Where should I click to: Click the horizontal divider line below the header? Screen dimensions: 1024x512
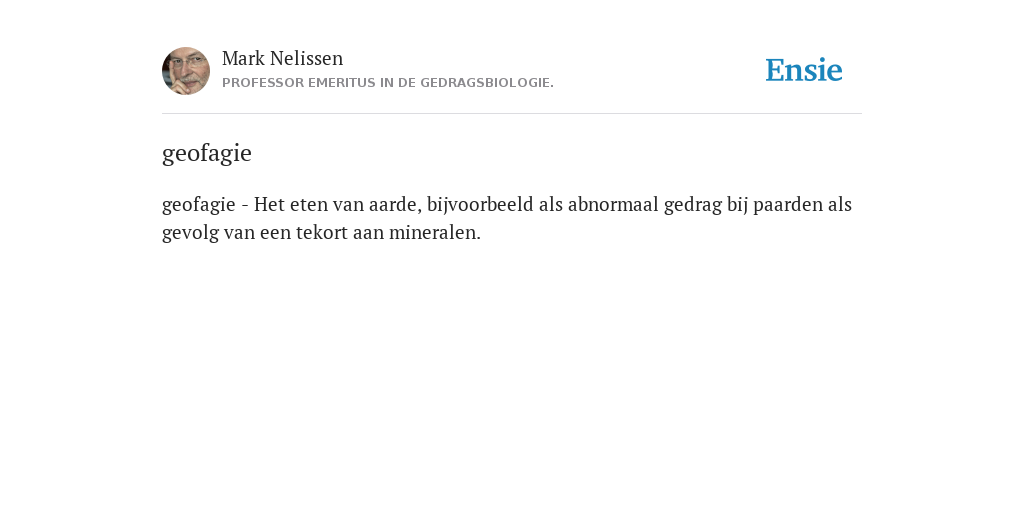tap(512, 114)
